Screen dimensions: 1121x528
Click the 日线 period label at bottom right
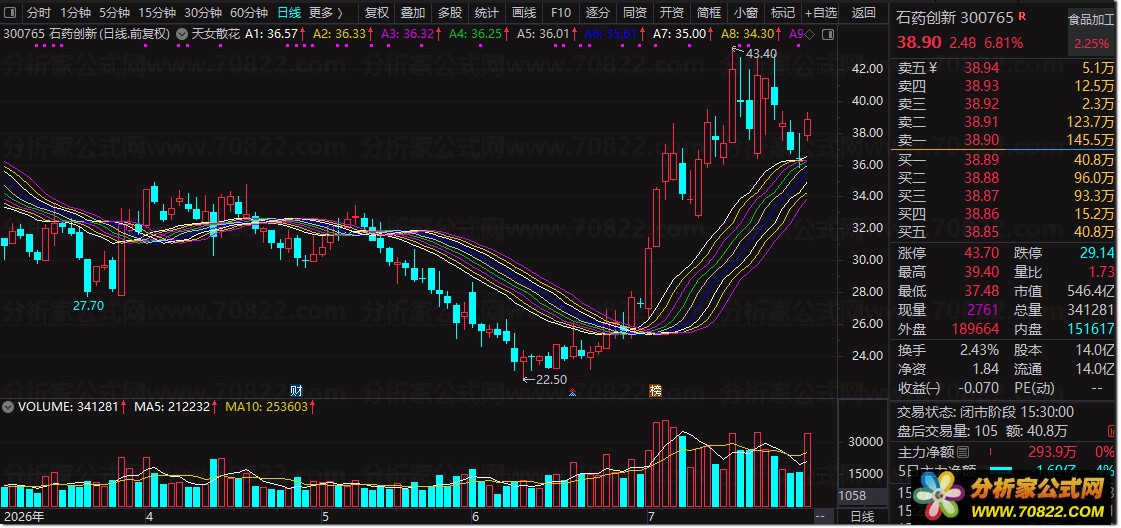point(862,516)
